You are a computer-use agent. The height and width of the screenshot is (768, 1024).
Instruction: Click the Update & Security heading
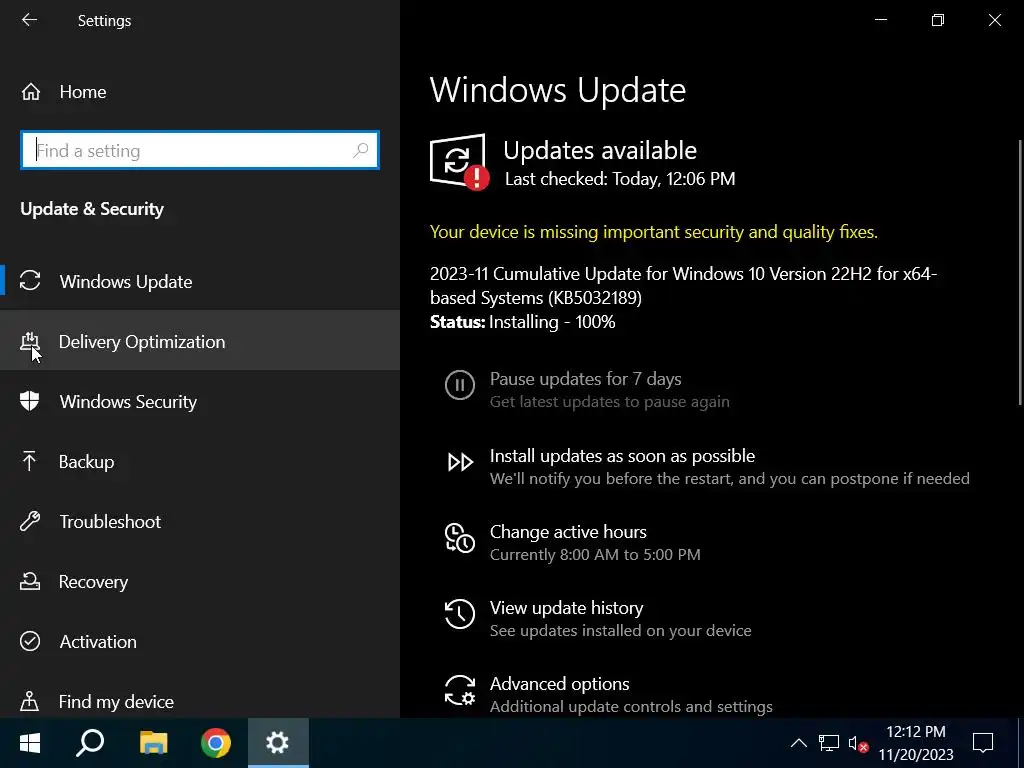92,209
